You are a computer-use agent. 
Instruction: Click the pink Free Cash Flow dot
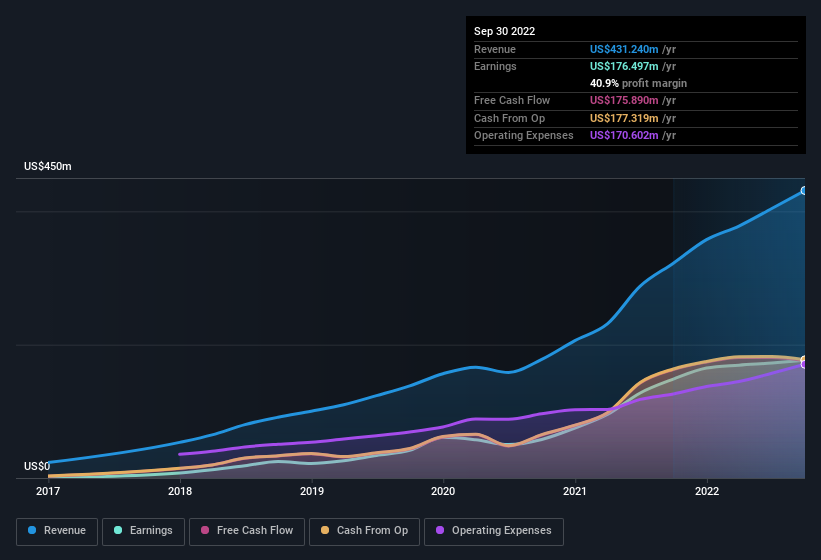tap(205, 530)
